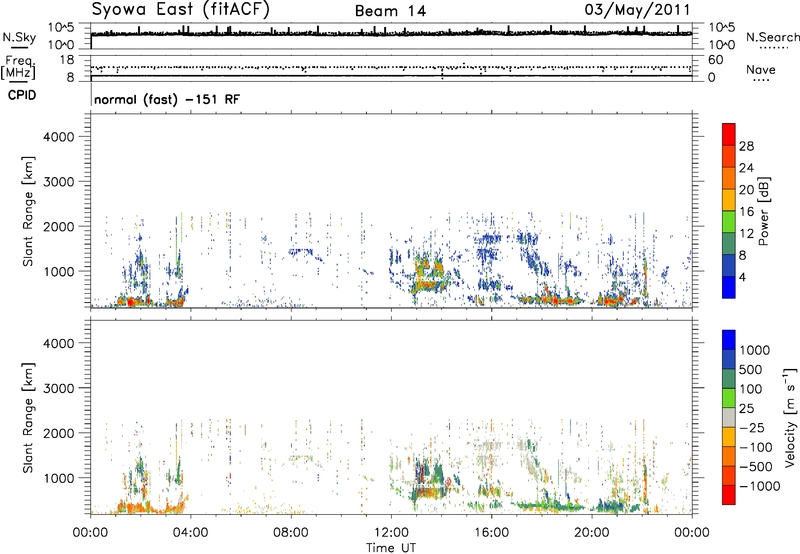Screen dimensions: 800x554
Task: Click the 24 dB power colorbar label
Action: [746, 168]
